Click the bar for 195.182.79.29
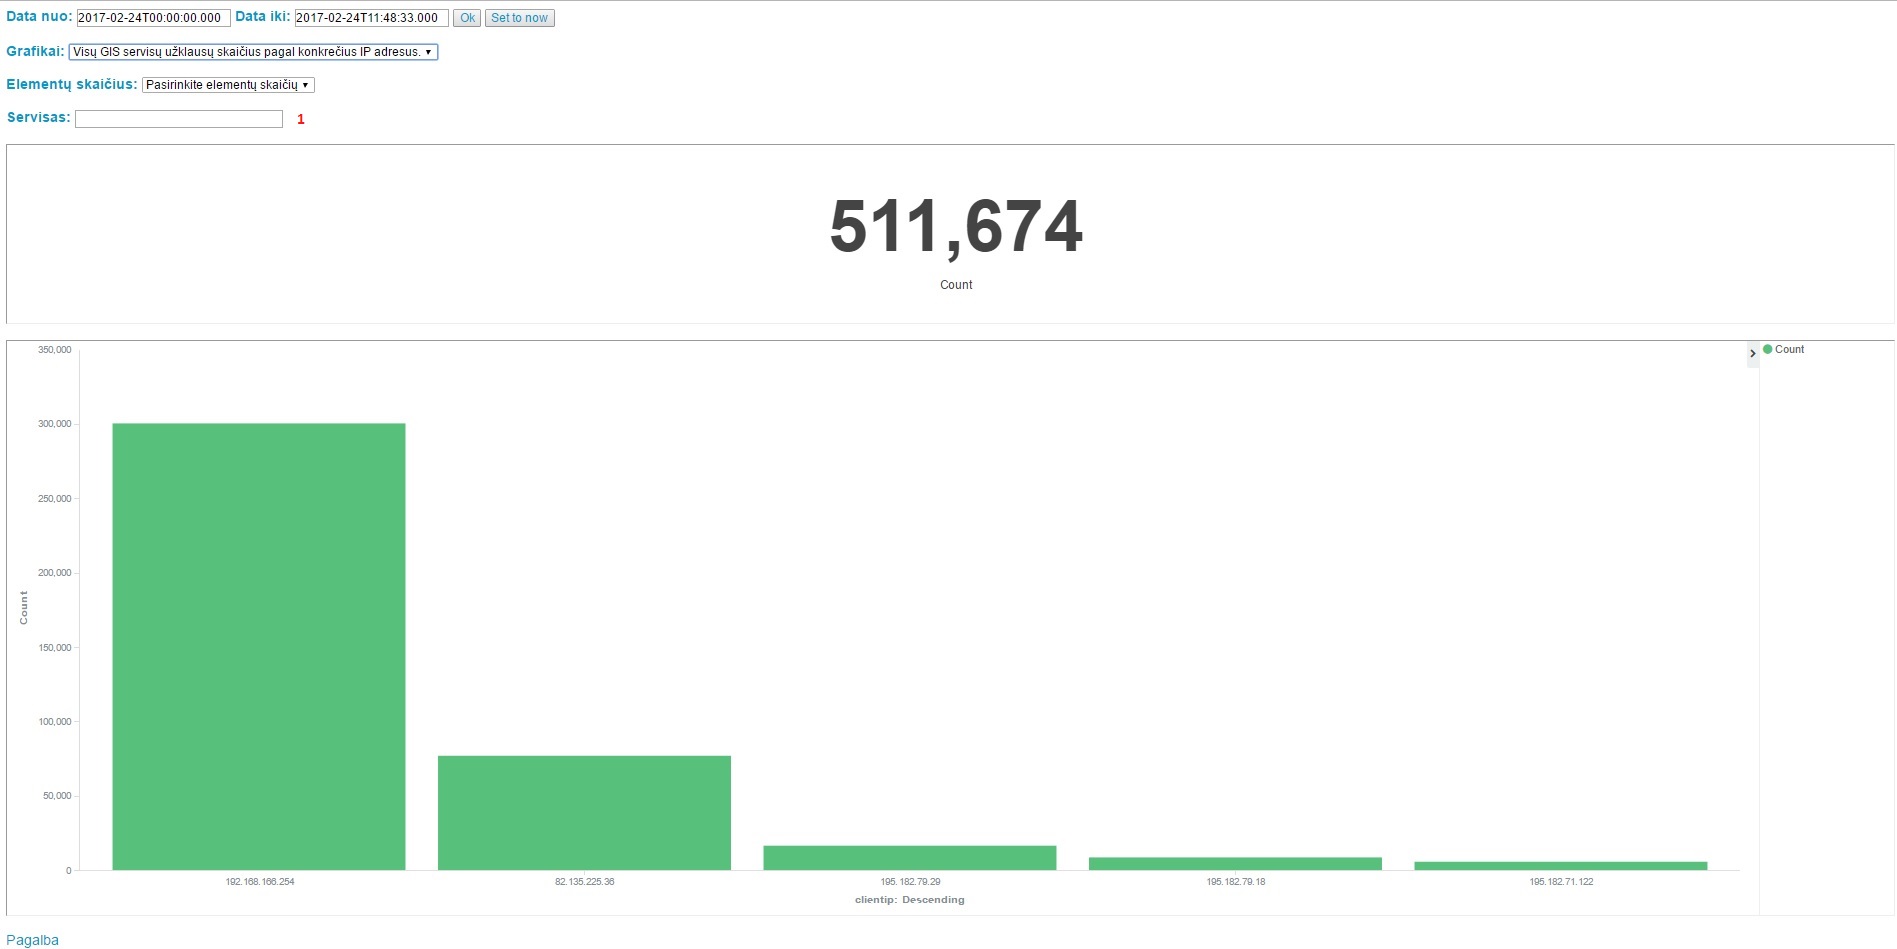 909,858
